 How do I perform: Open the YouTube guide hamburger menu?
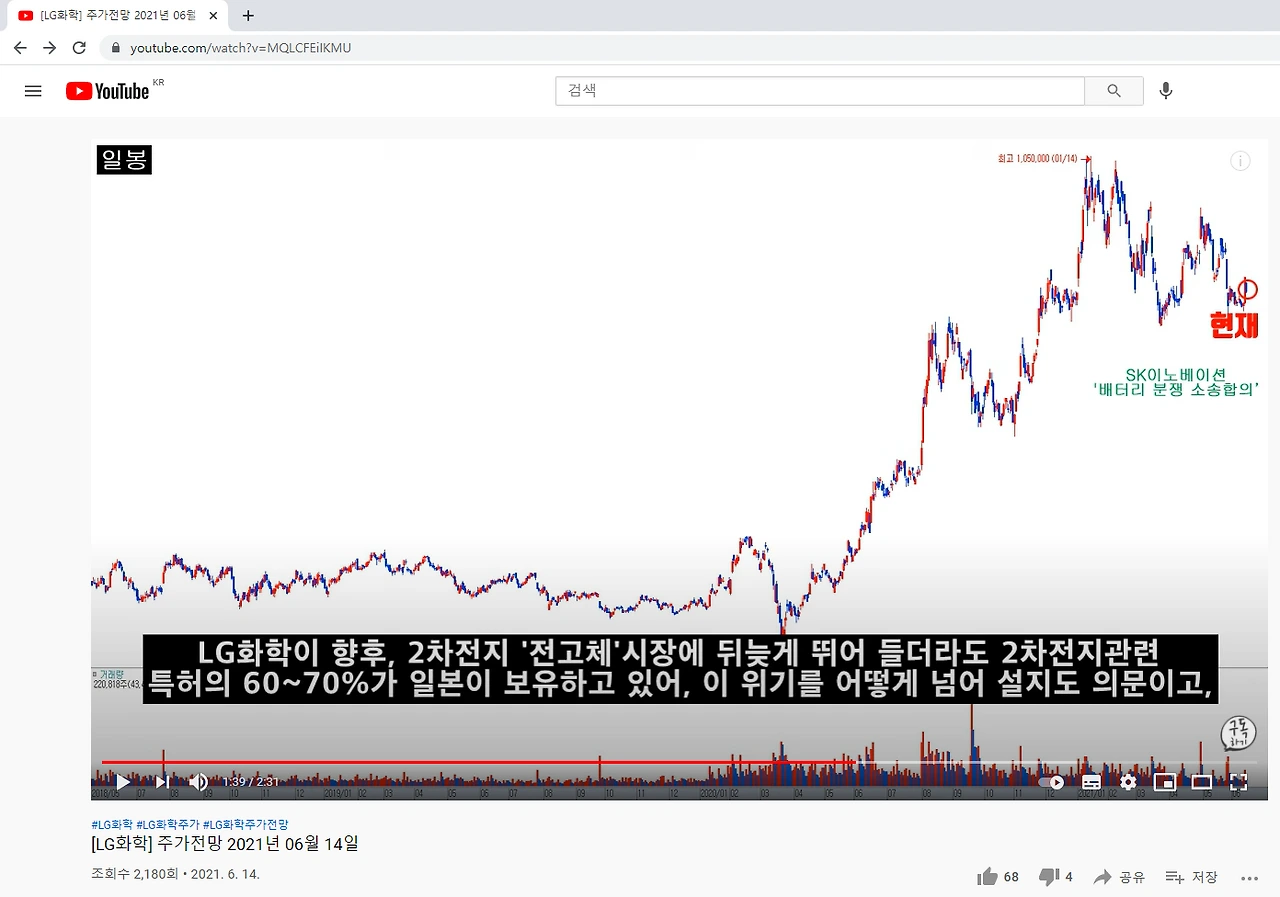coord(33,90)
